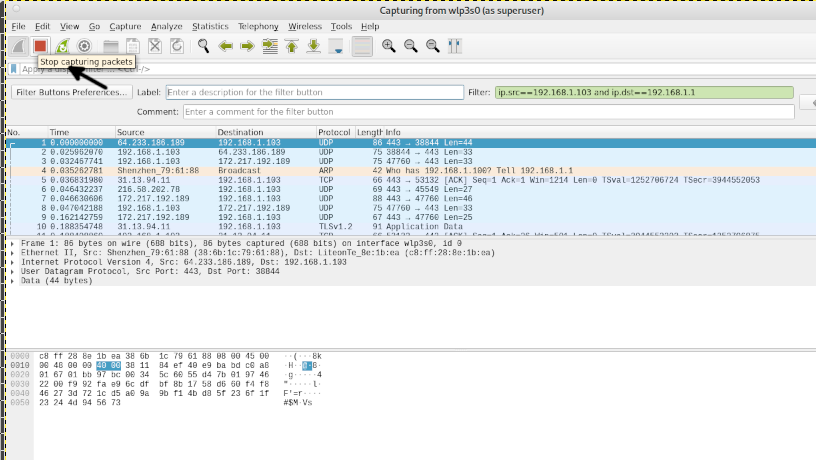The image size is (816, 460).
Task: Click Filter Buttons Preferences button
Action: tap(72, 92)
